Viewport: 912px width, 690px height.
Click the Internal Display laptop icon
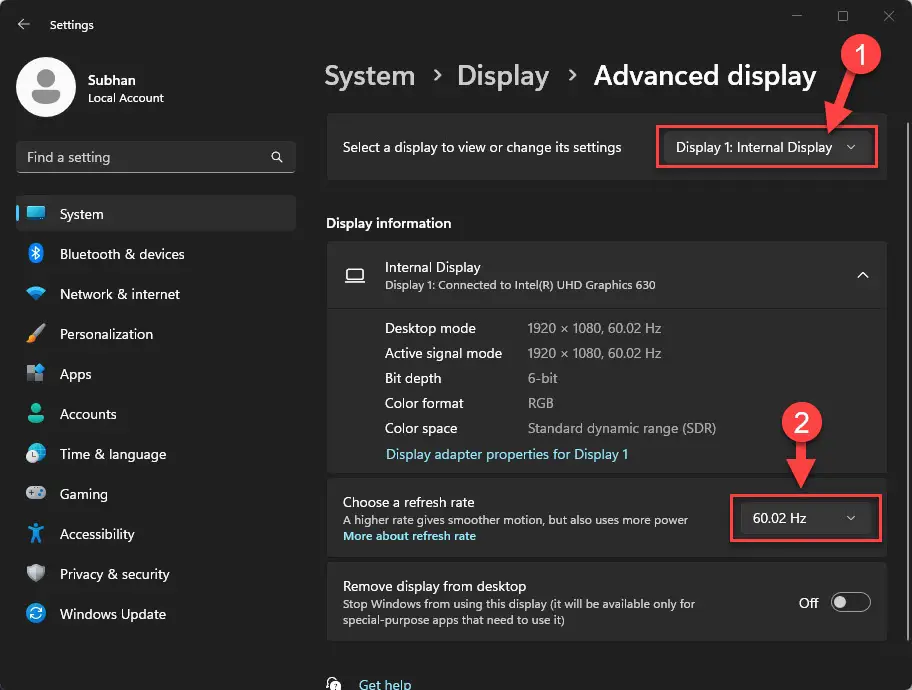coord(355,276)
